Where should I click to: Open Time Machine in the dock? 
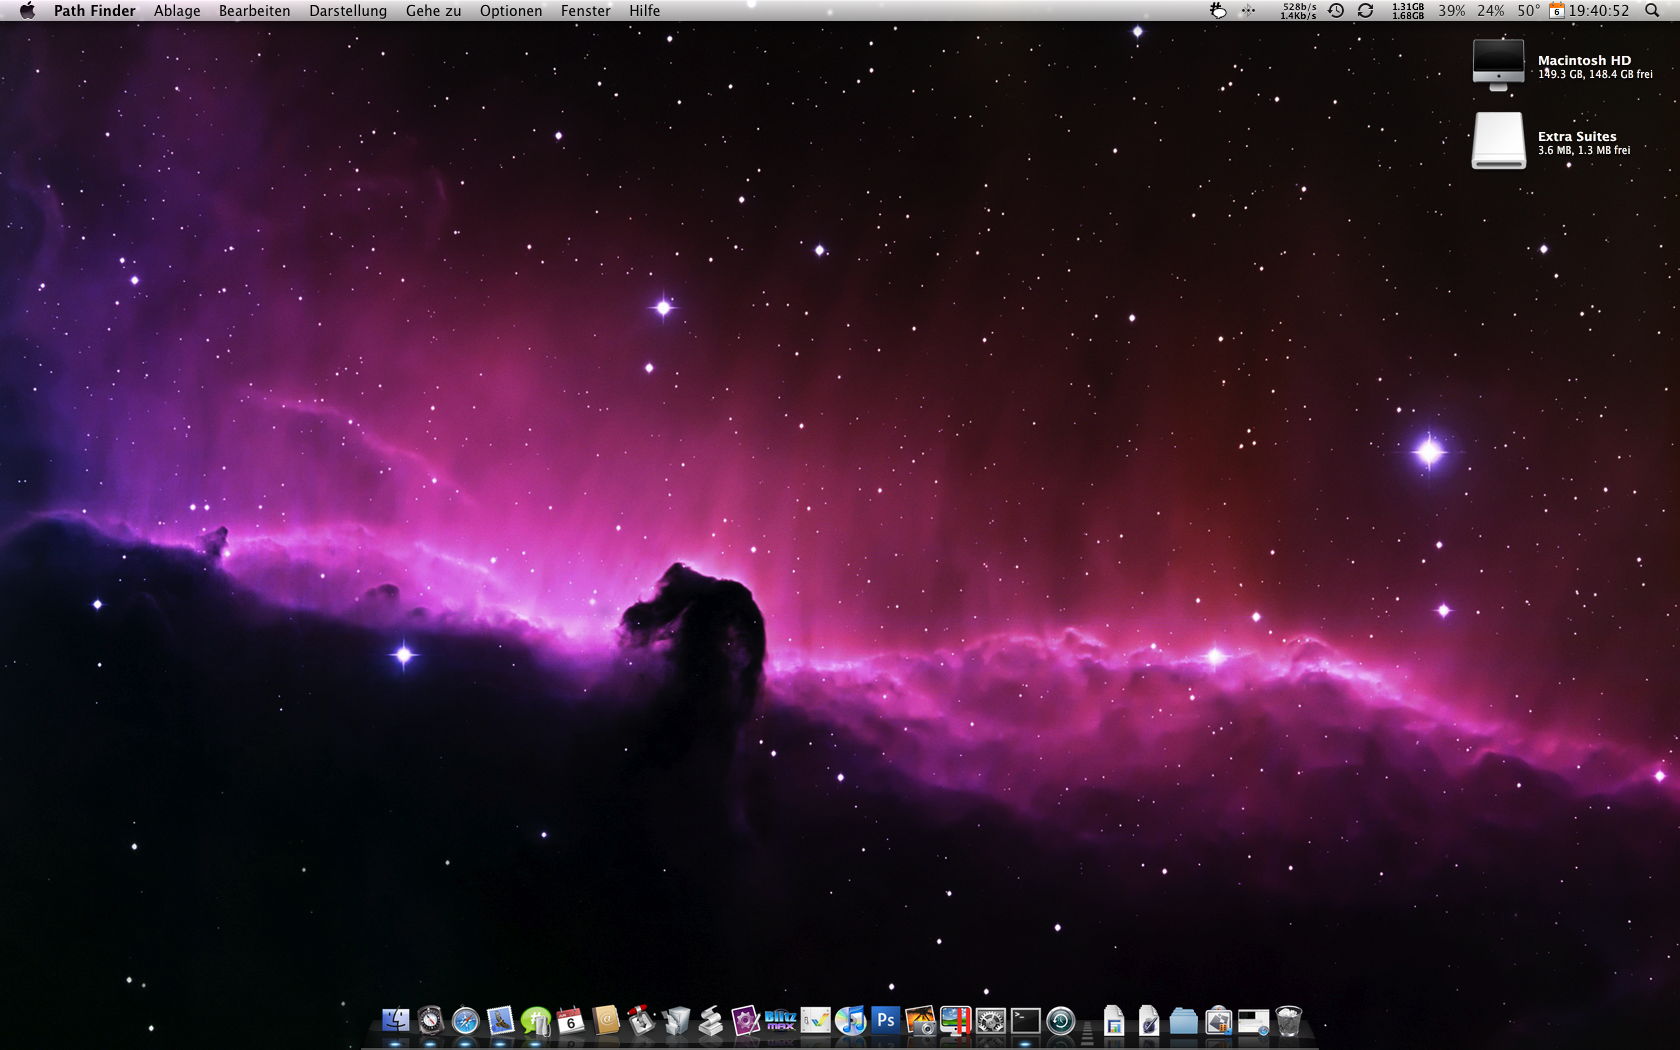1060,1021
